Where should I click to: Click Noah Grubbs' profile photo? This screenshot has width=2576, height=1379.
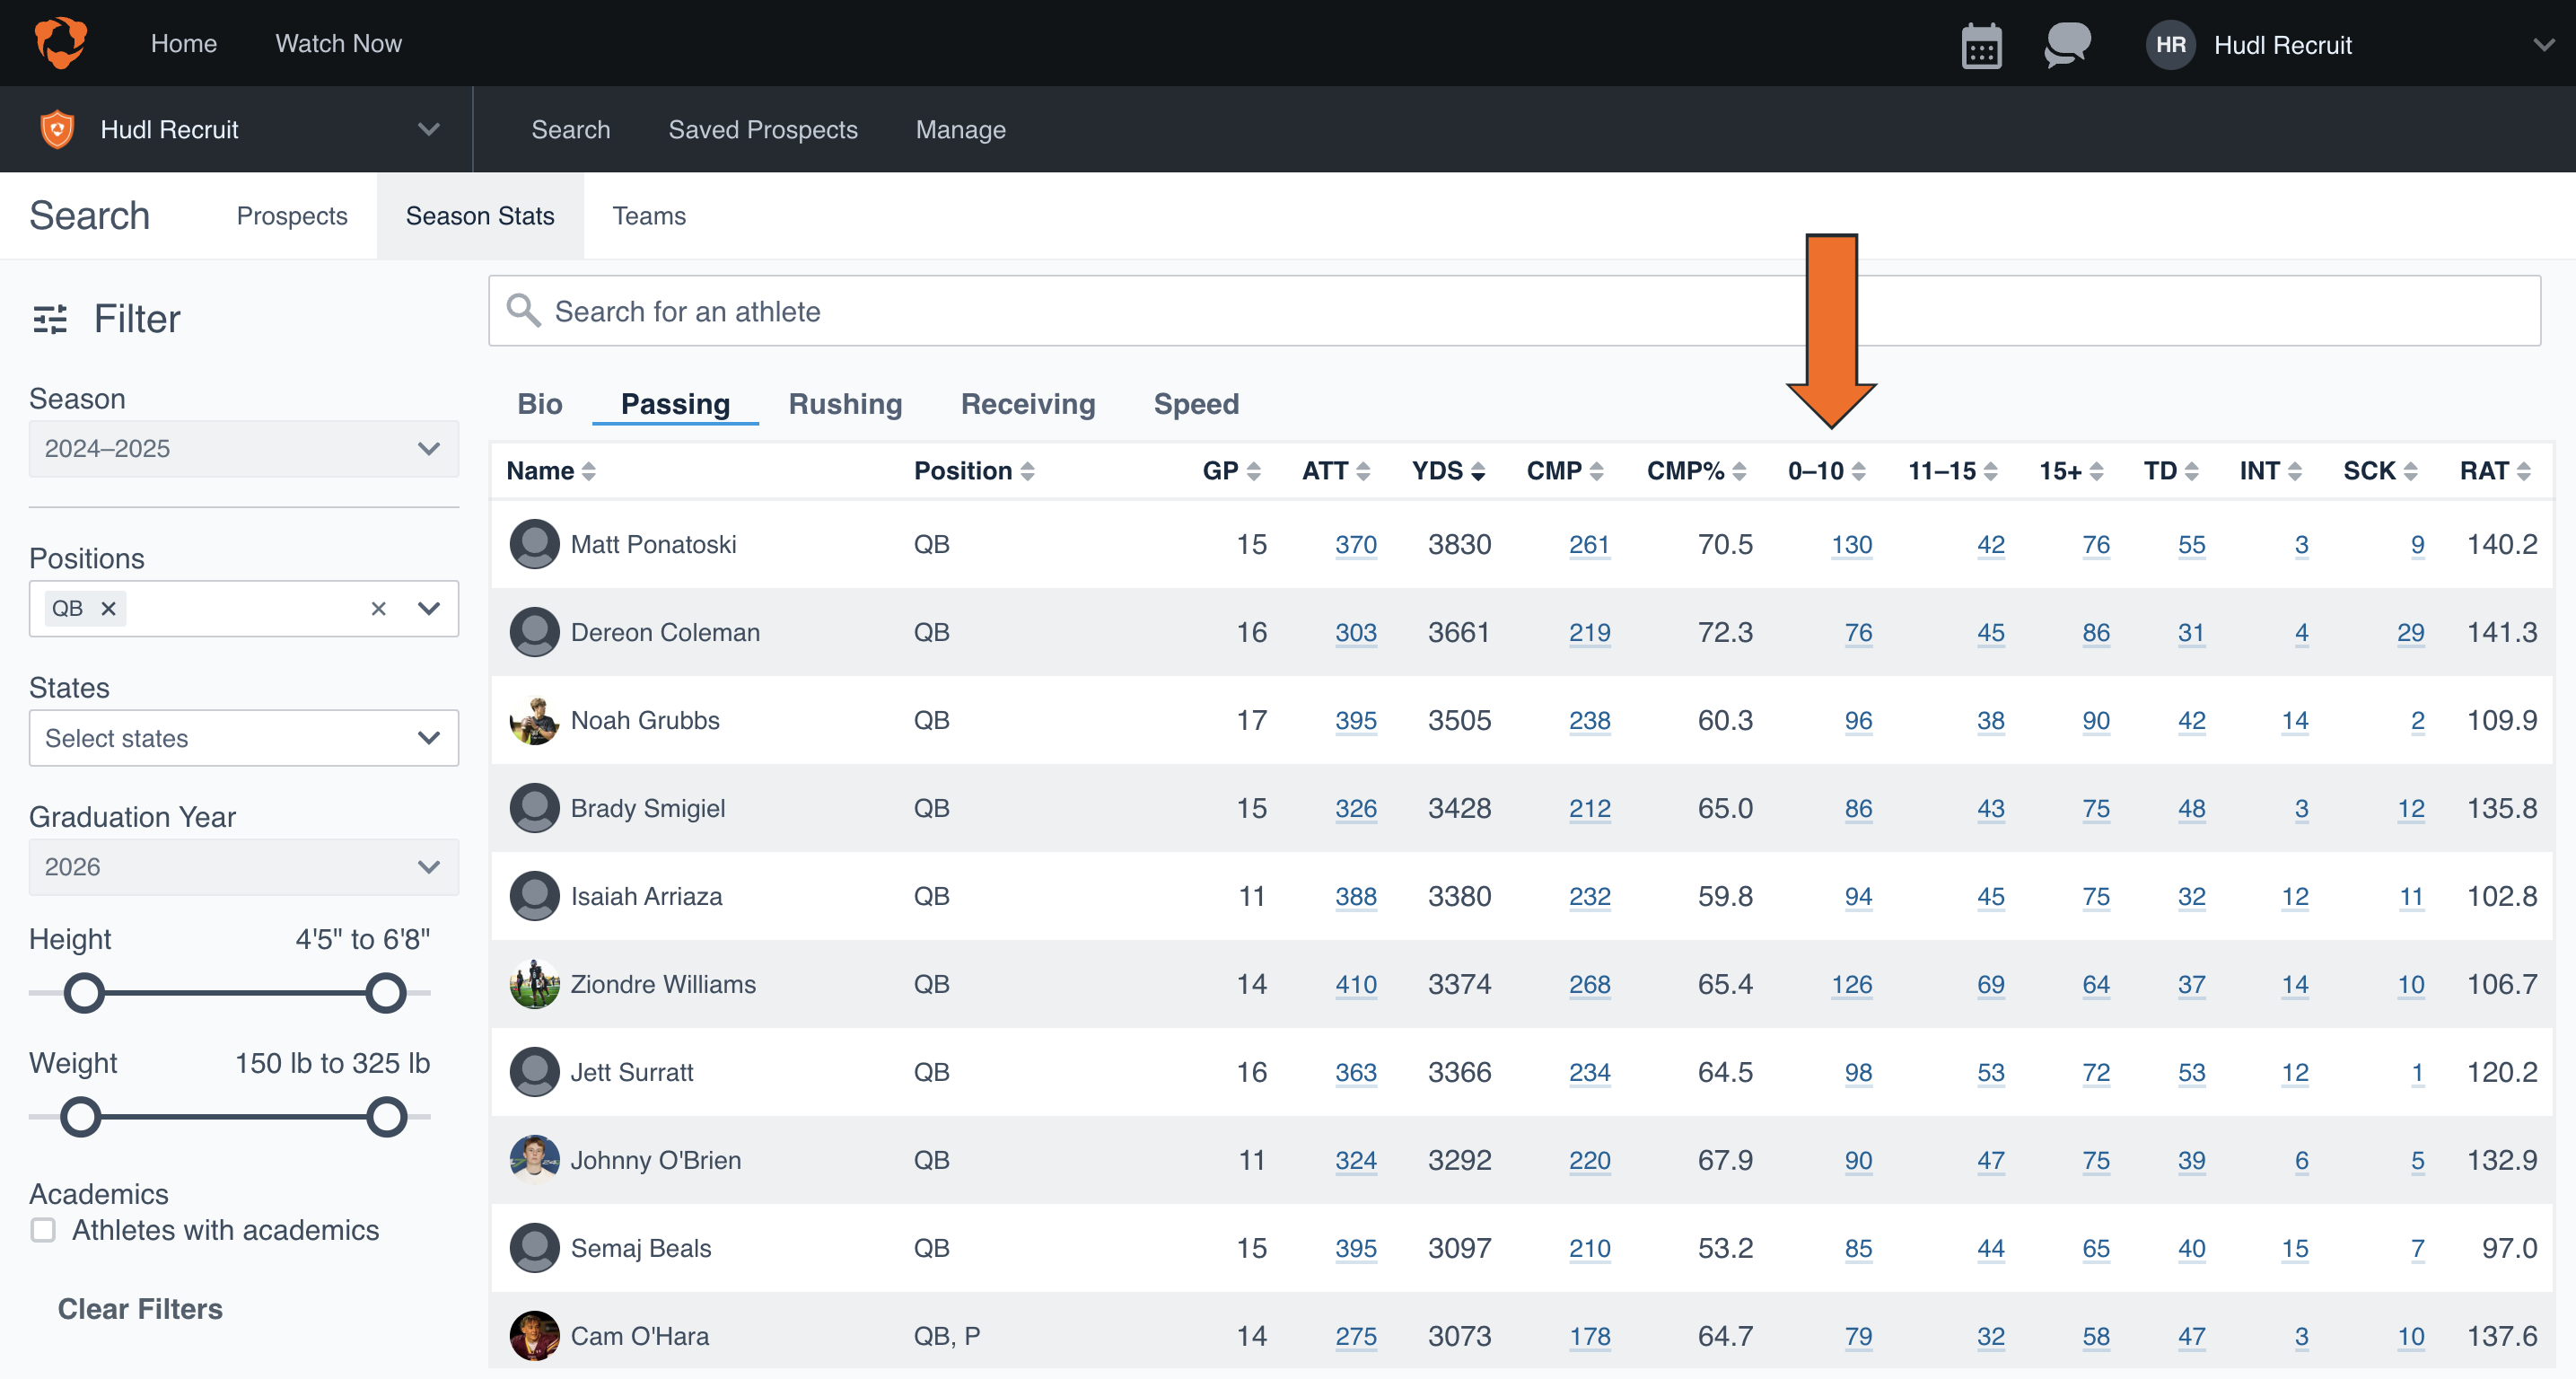pos(534,720)
